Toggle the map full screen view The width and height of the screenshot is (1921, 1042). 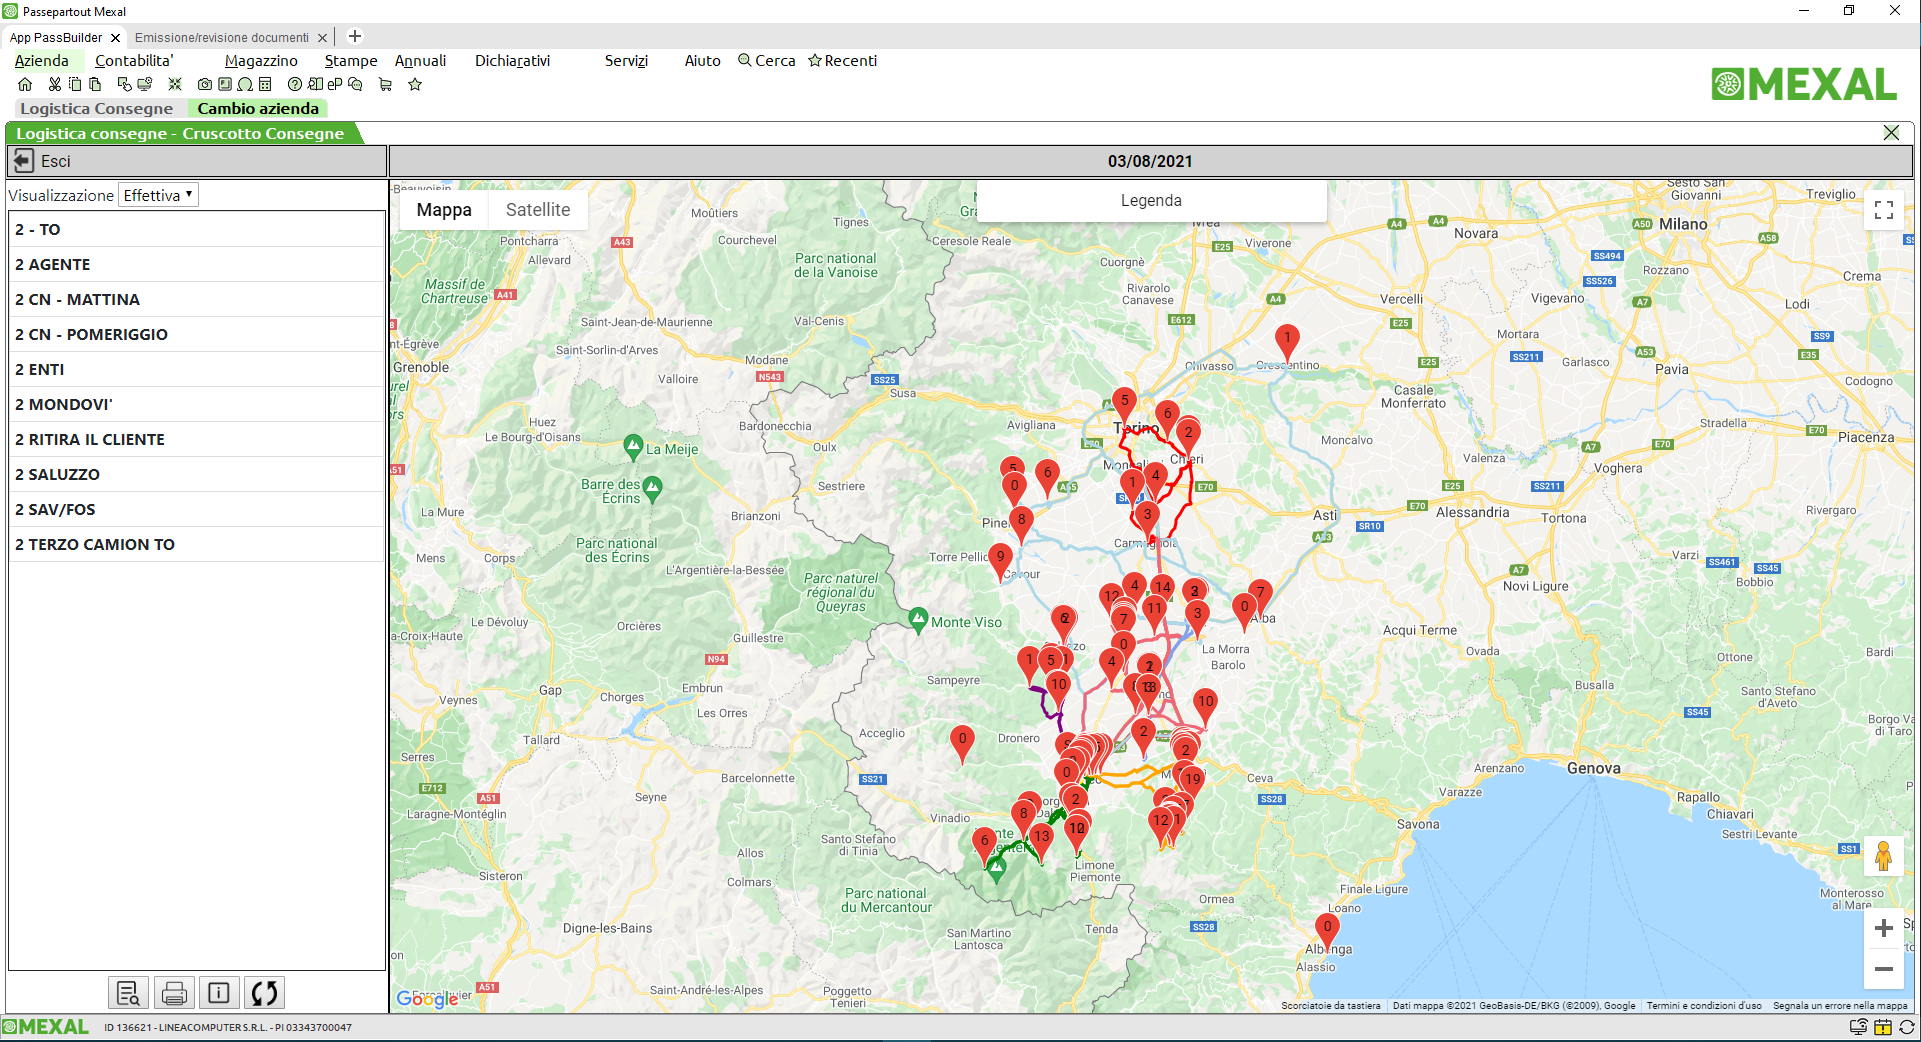pyautogui.click(x=1884, y=210)
